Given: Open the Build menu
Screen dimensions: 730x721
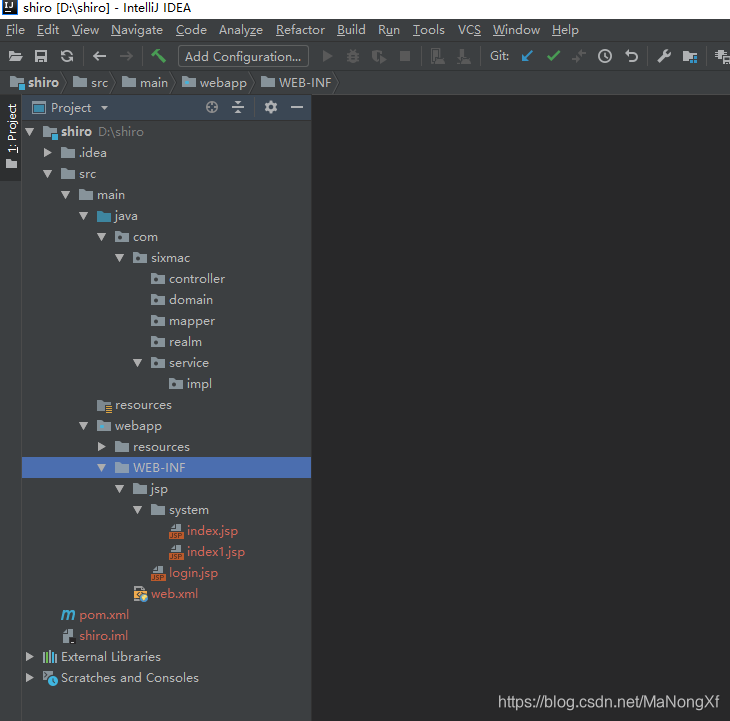Looking at the screenshot, I should 351,30.
